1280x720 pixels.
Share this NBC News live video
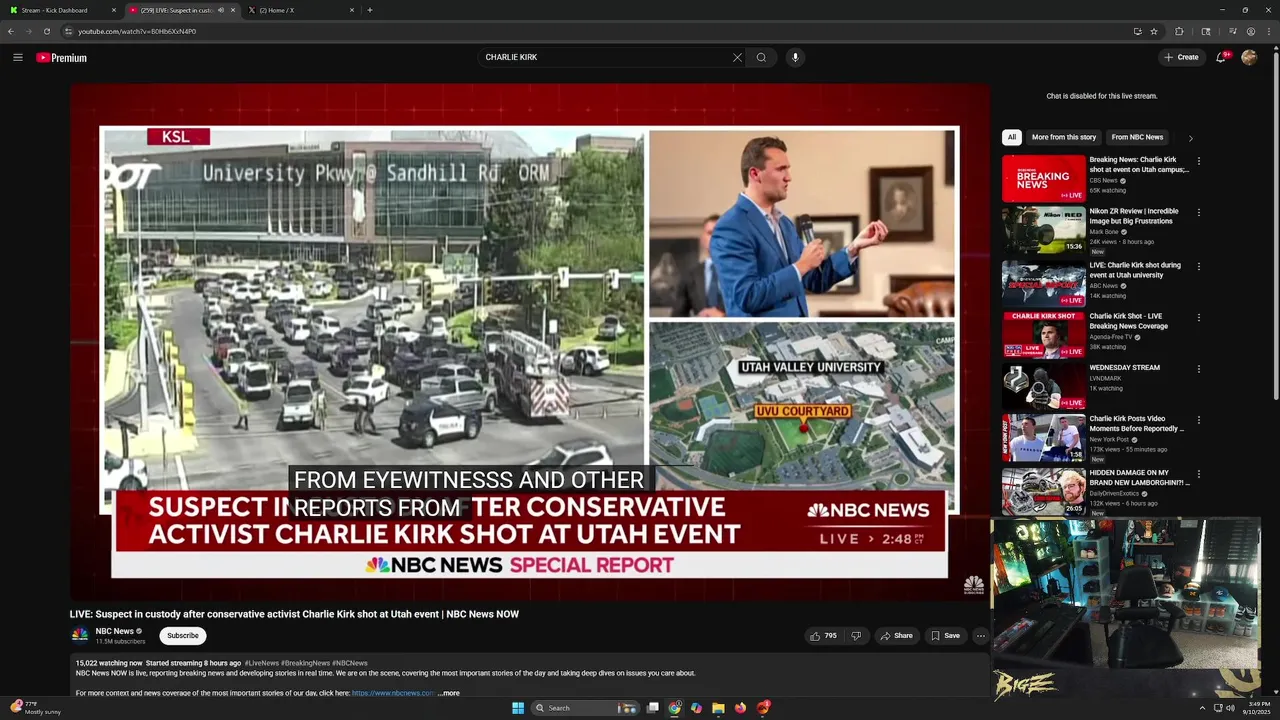(x=896, y=636)
